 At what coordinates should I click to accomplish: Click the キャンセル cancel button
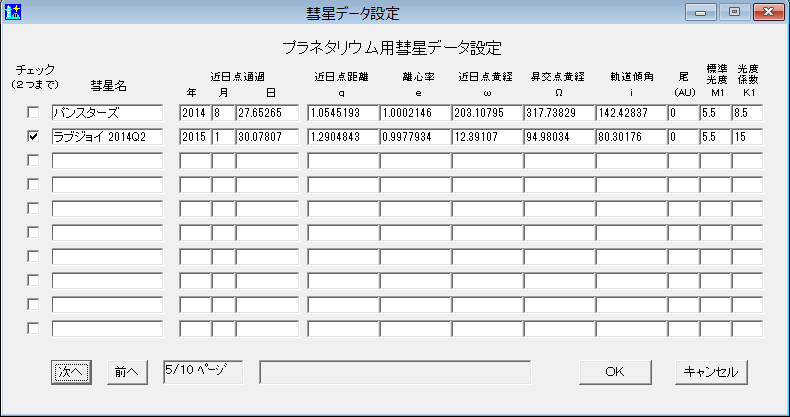pos(709,371)
